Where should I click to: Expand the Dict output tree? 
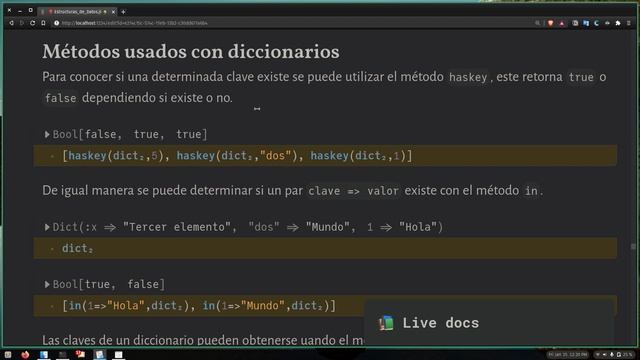(47, 227)
